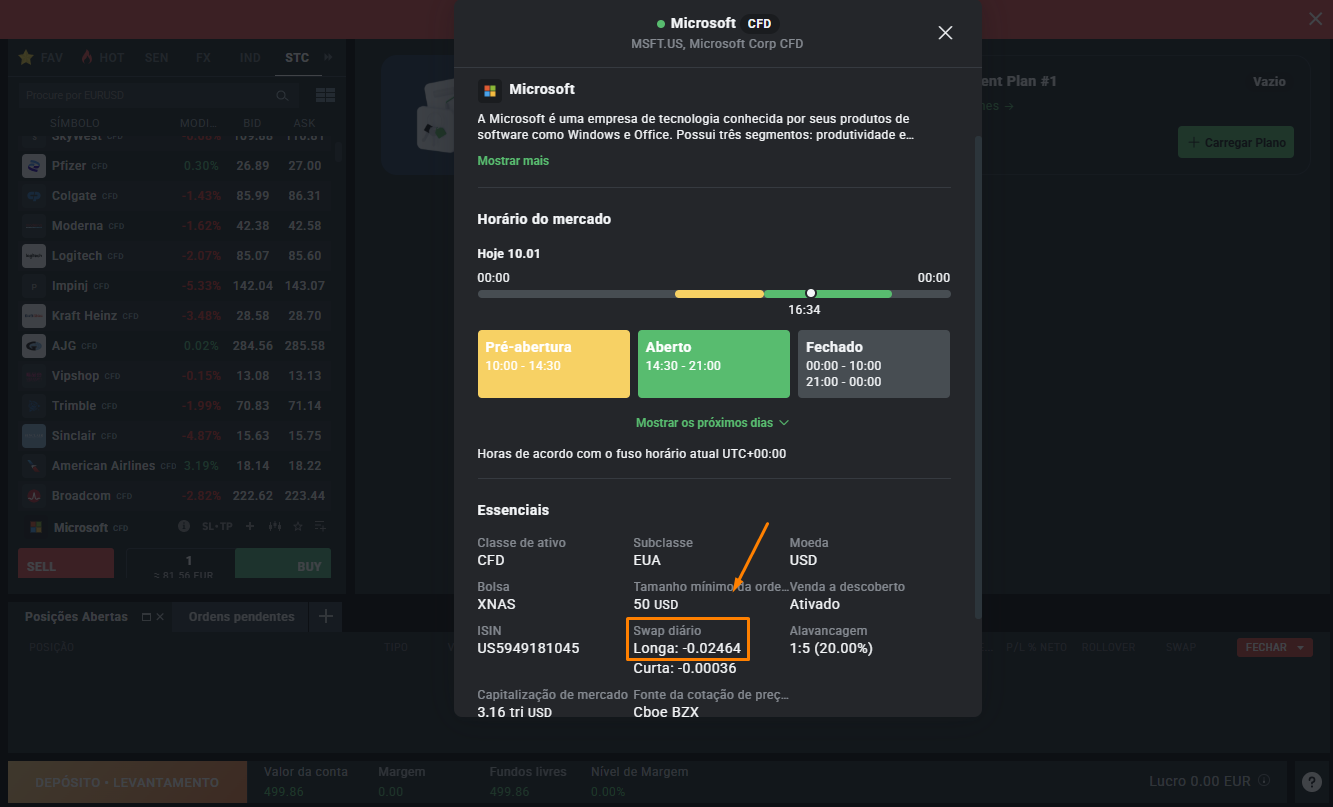Viewport: 1333px width, 807px height.
Task: Sort by the ASK column header
Action: 305,123
